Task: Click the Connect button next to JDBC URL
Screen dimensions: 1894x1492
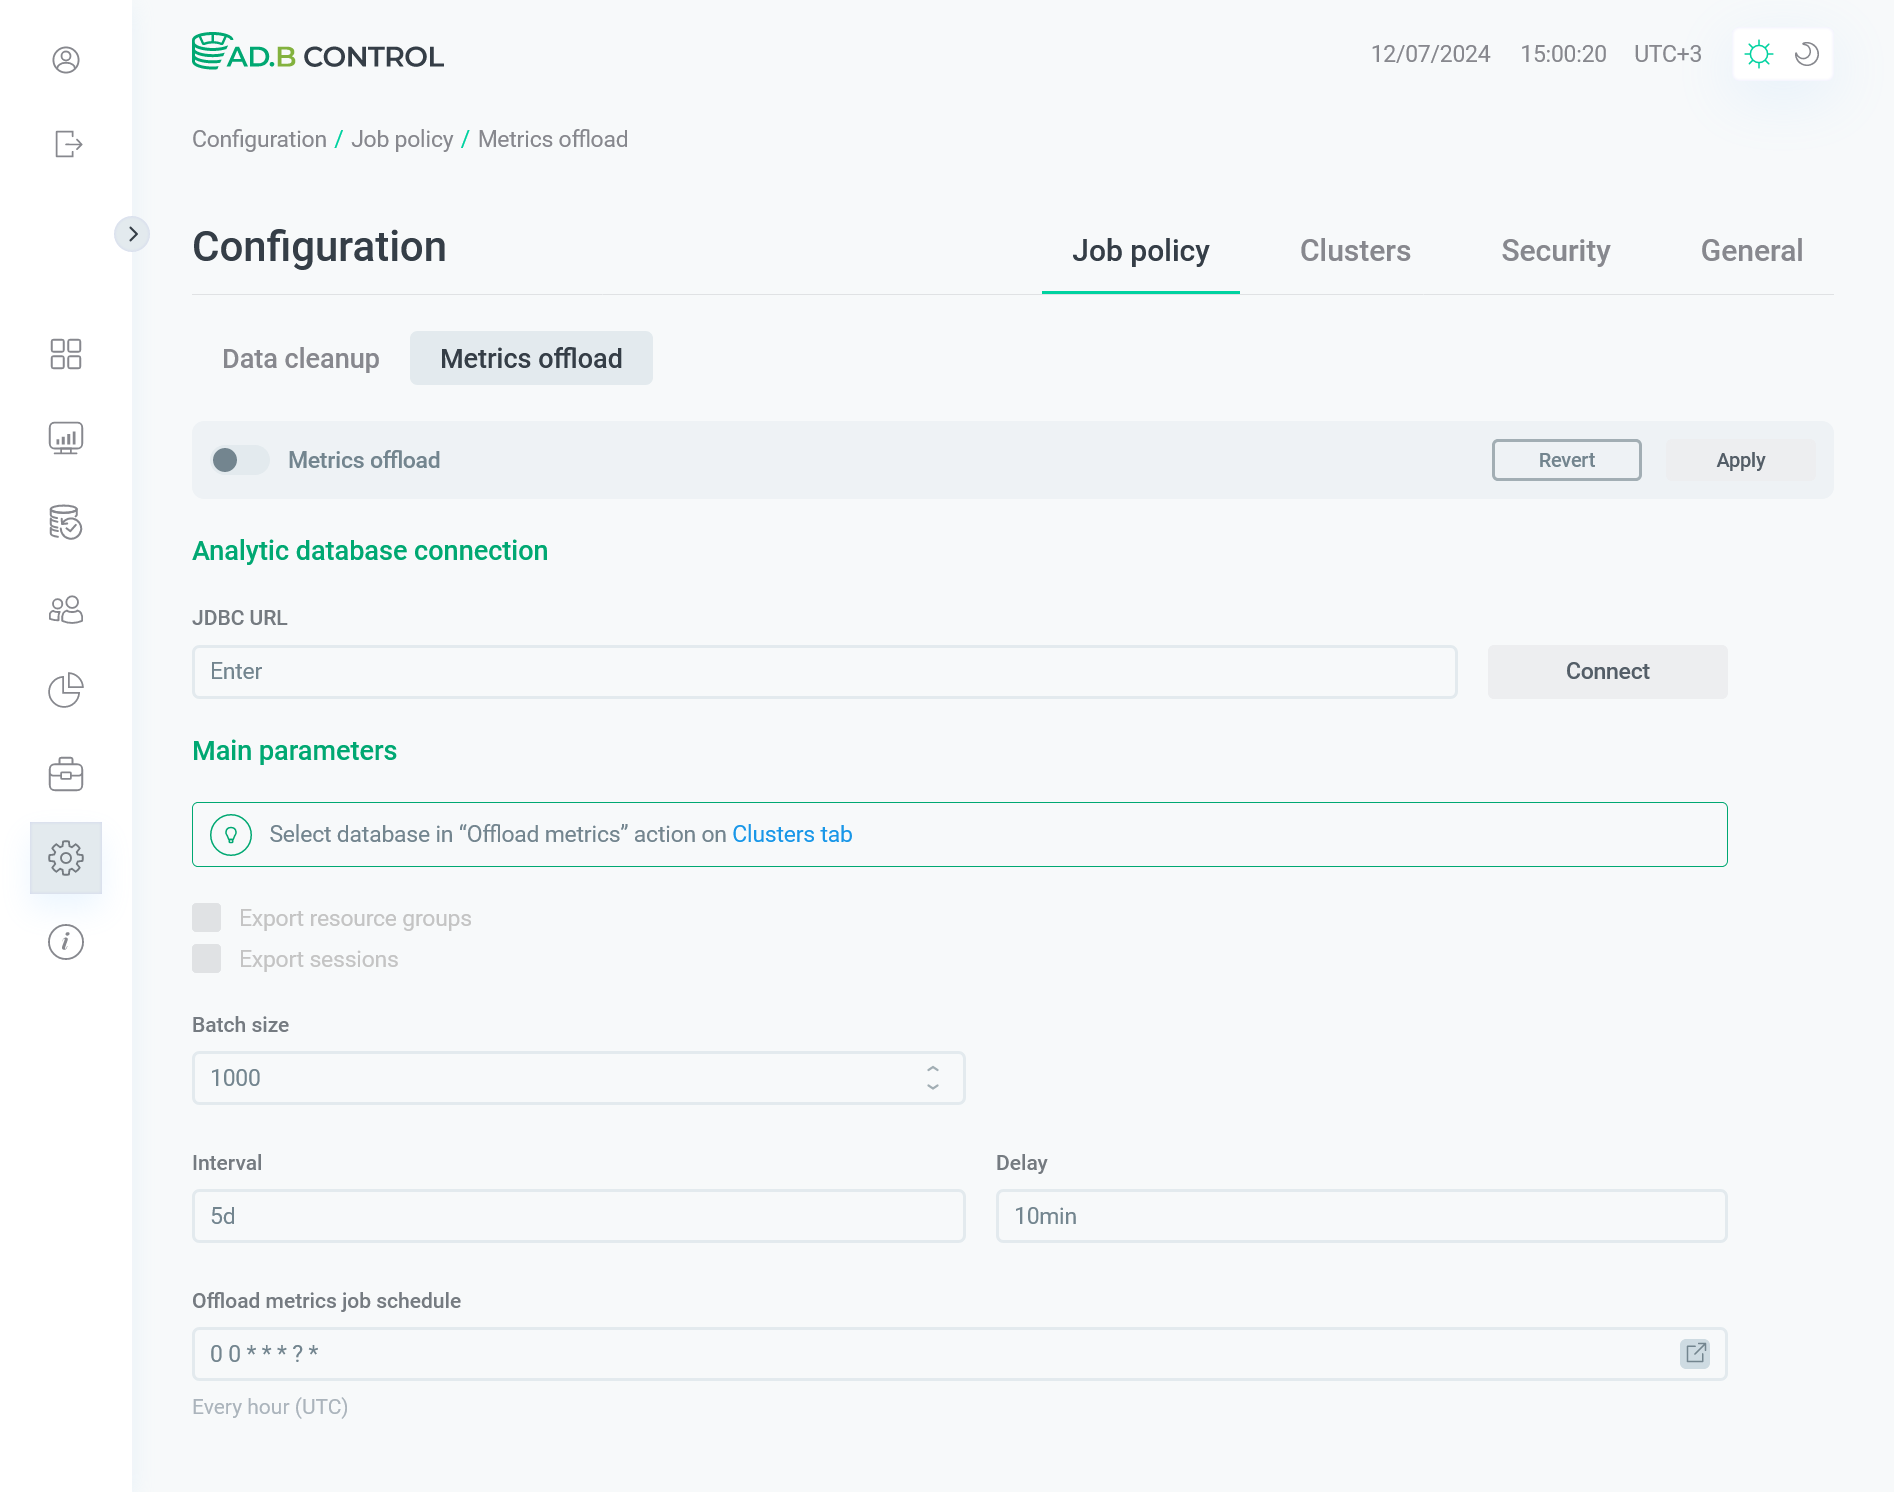Action: coord(1606,671)
